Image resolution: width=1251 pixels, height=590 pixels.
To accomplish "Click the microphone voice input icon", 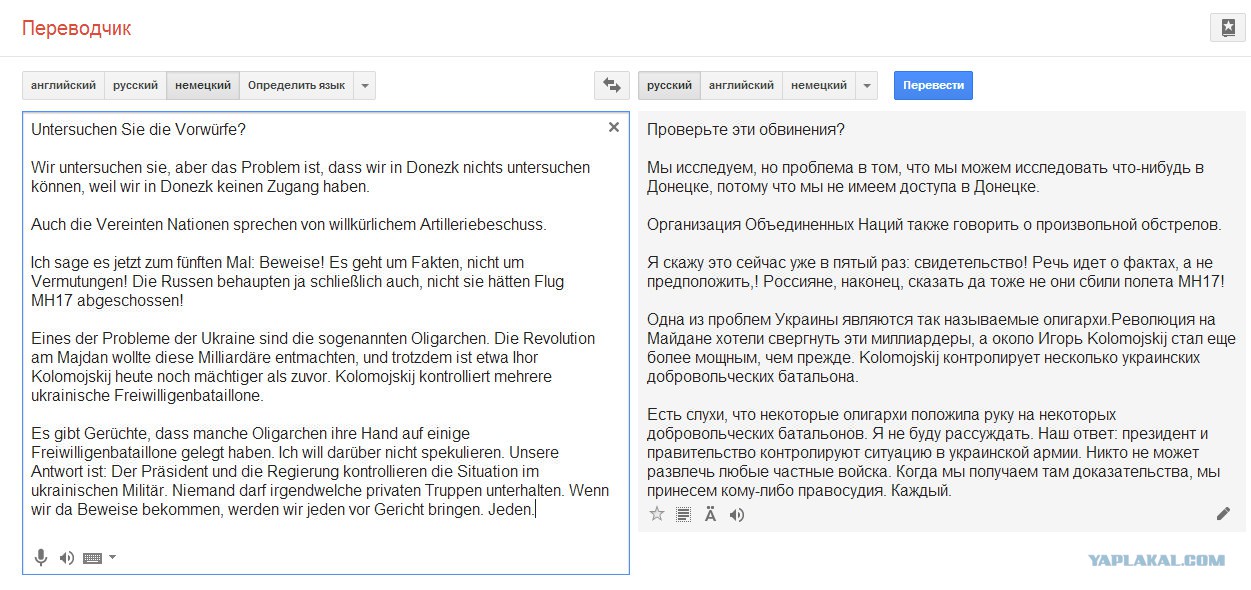I will (x=41, y=558).
